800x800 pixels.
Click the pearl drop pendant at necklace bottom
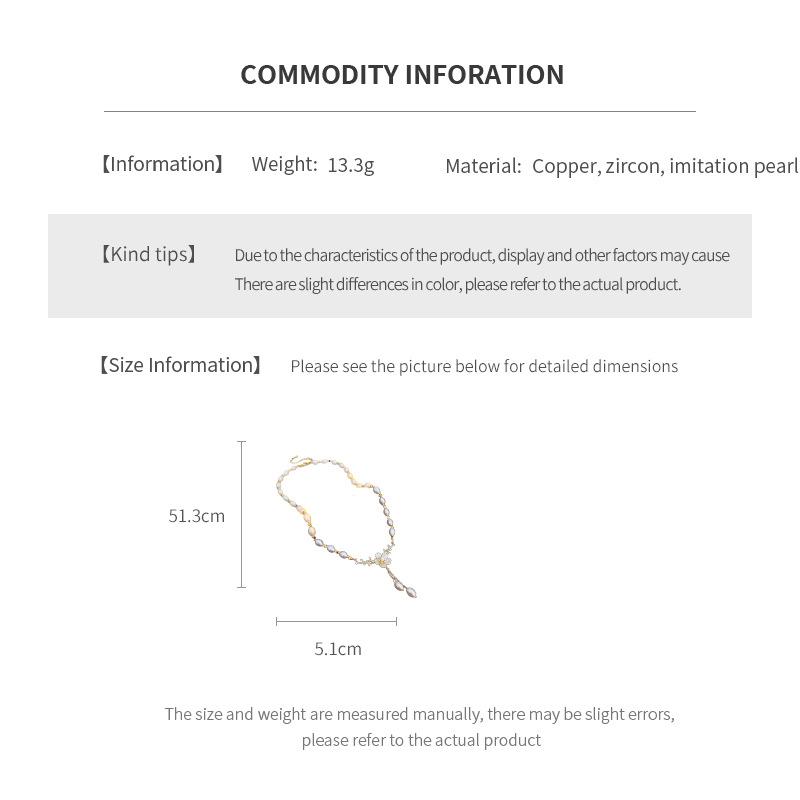(407, 585)
